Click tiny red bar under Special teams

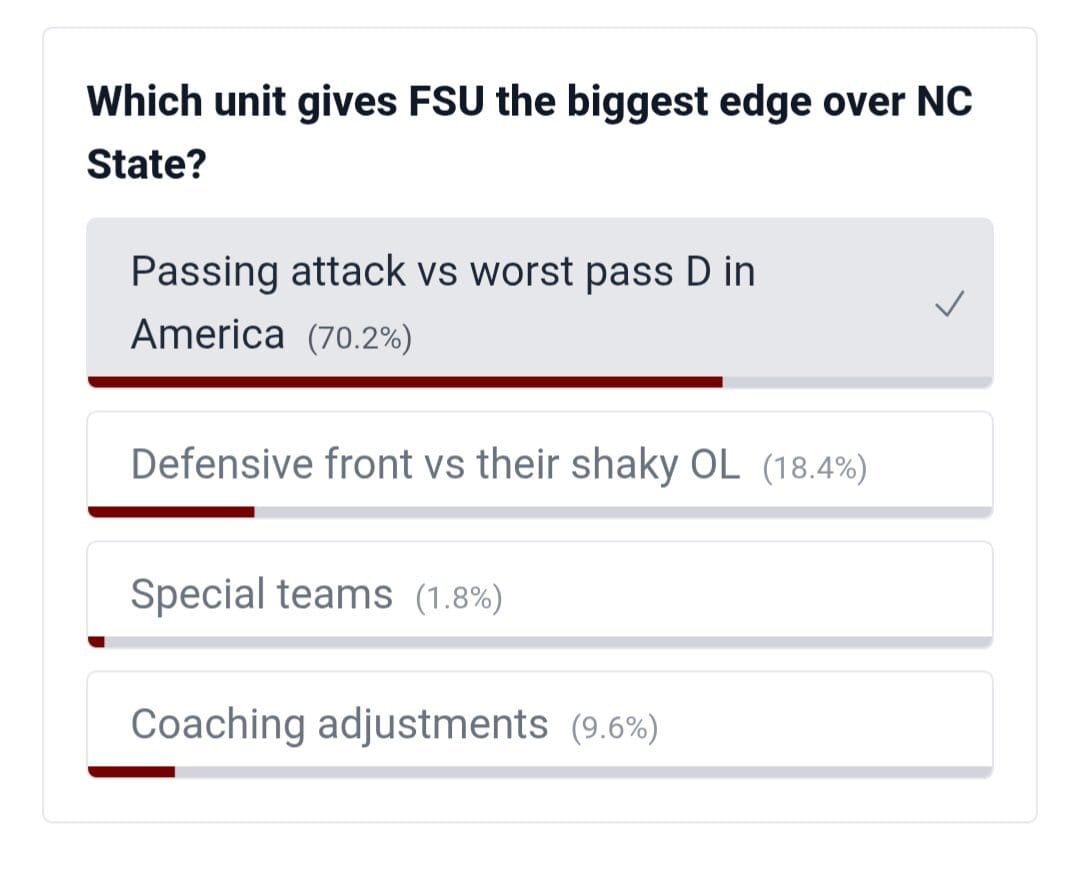[96, 642]
